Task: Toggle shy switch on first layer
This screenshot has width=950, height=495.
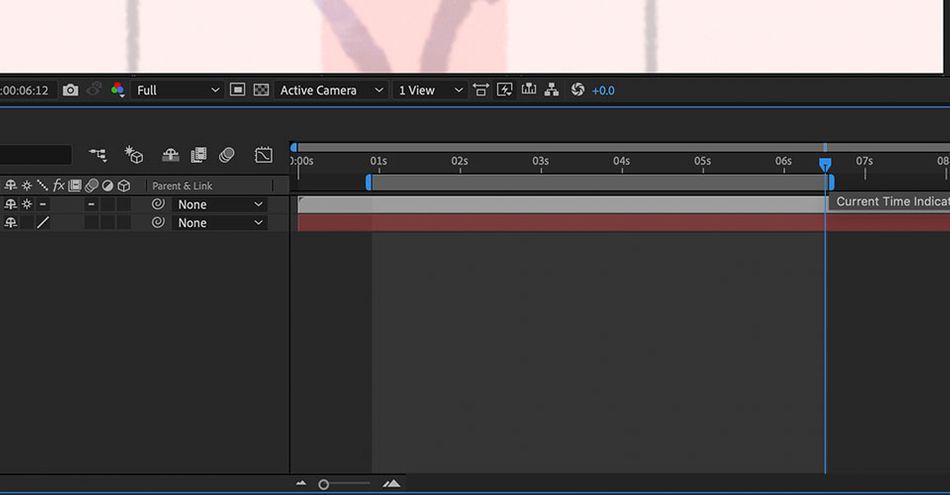Action: coord(11,204)
